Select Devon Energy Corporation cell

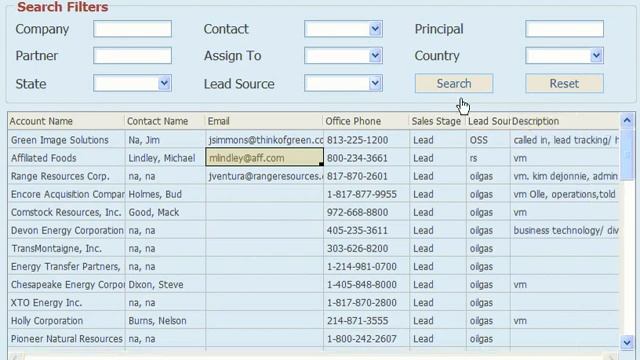[x=67, y=230]
